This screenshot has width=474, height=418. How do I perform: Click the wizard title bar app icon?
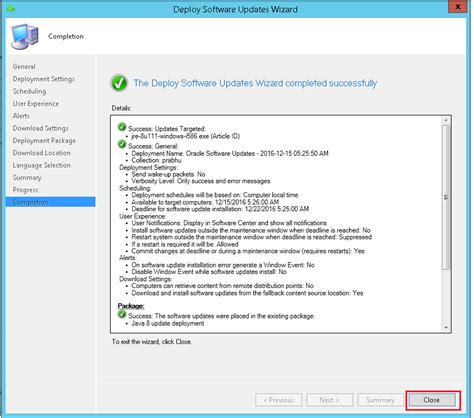point(11,8)
